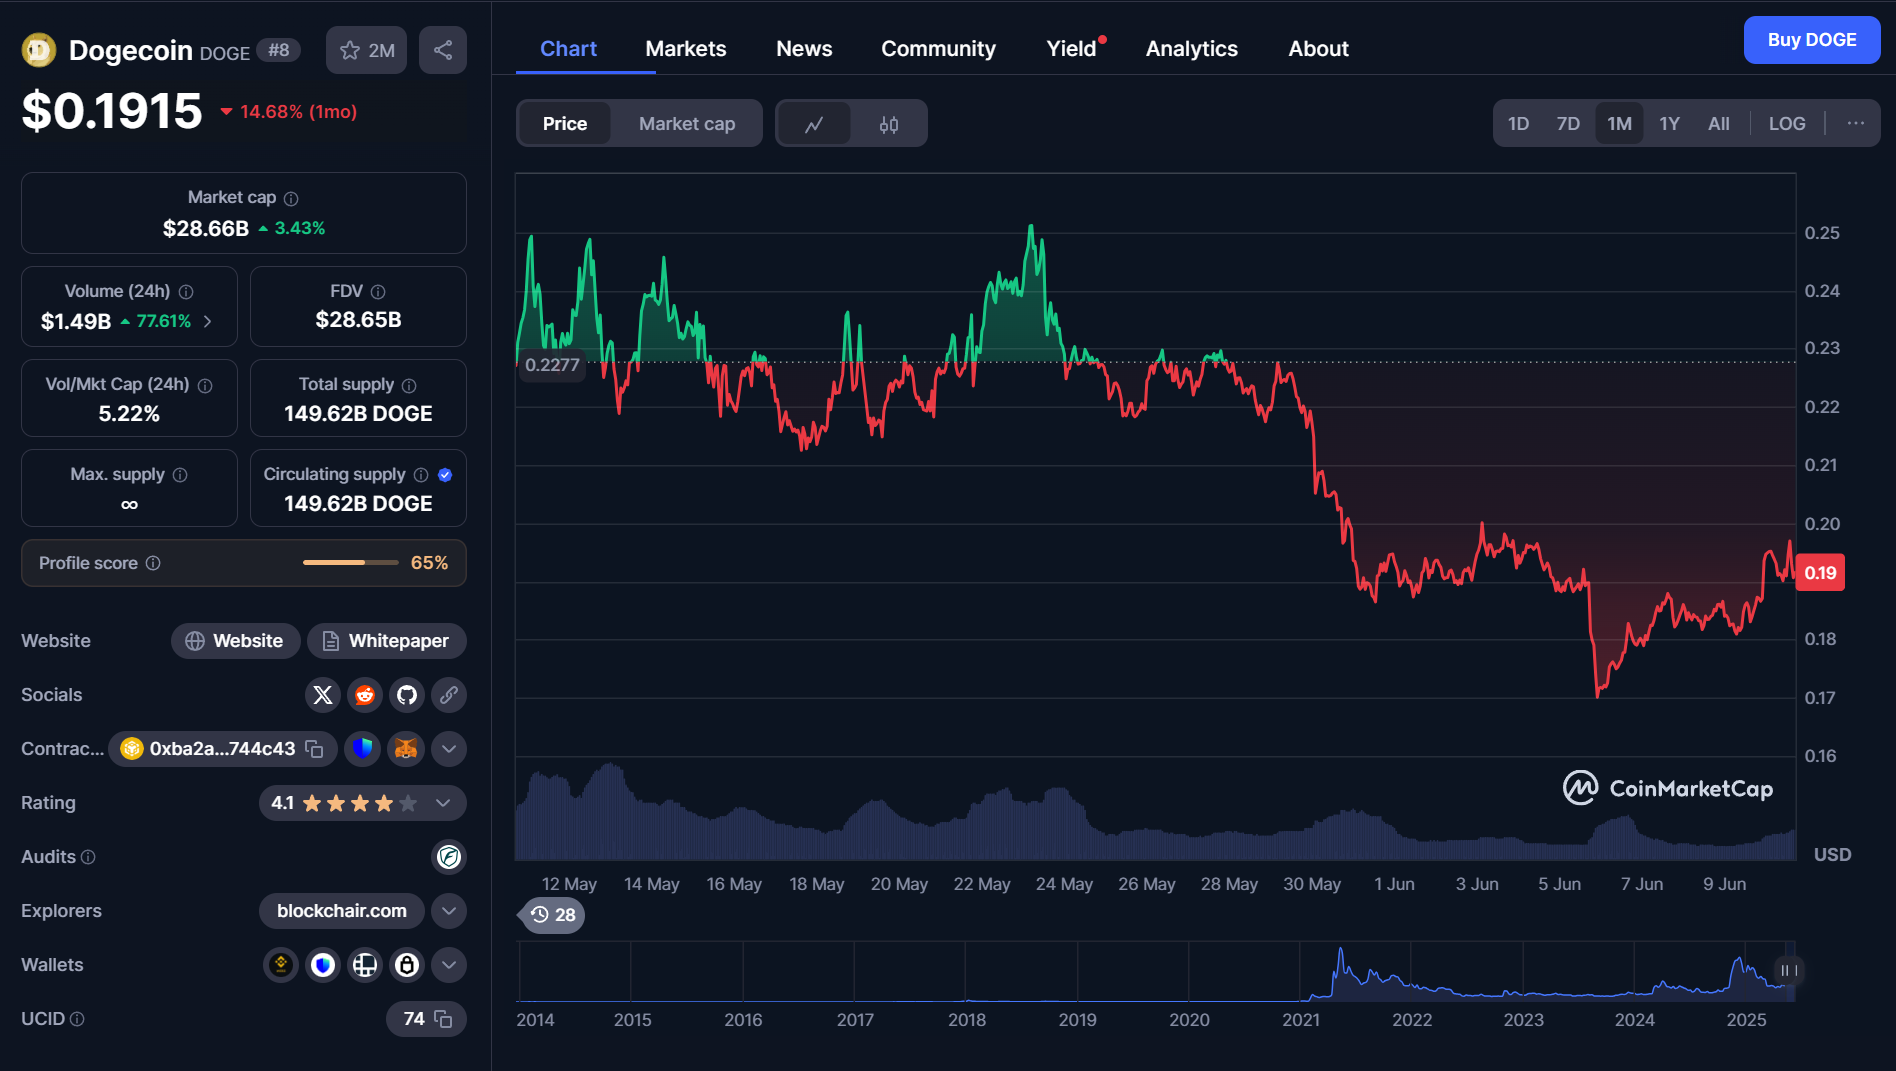Click the Profile score 65% progress bar
Screen dimensions: 1896x1071
(351, 563)
